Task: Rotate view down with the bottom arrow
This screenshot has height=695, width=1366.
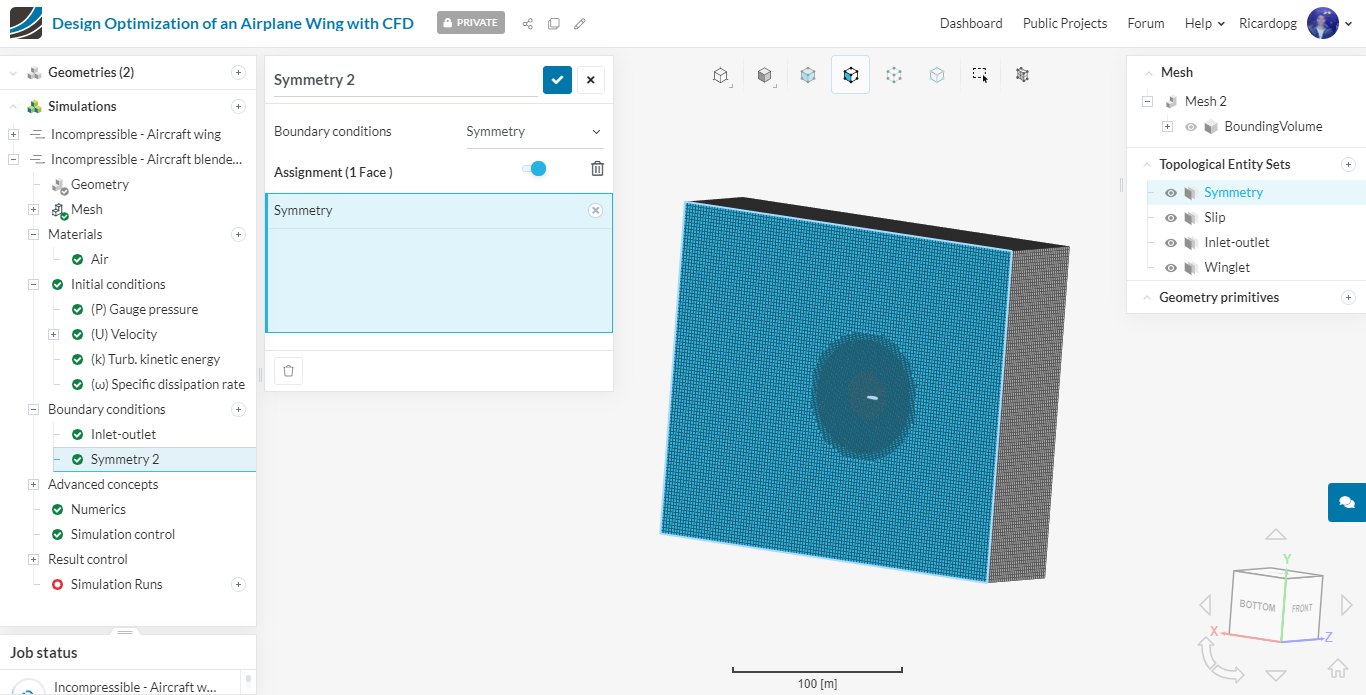Action: 1275,675
